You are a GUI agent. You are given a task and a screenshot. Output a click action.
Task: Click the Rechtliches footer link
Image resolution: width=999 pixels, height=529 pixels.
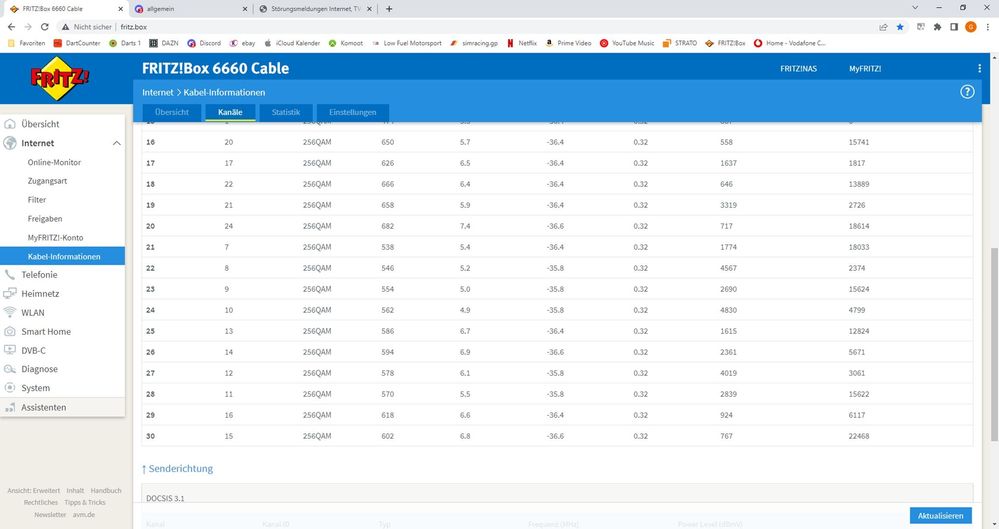tap(41, 503)
